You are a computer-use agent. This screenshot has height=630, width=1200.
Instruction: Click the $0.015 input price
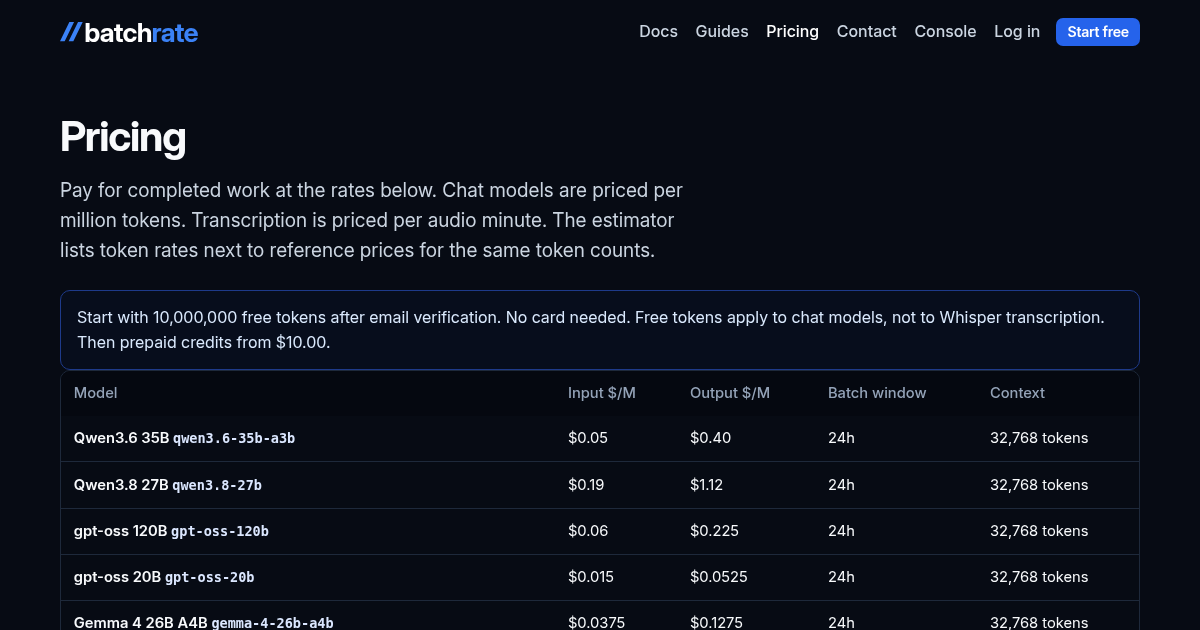pyautogui.click(x=591, y=577)
